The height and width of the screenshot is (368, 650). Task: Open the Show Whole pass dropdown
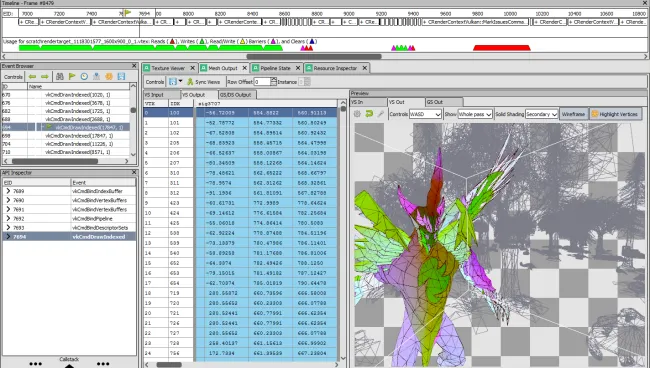475,114
